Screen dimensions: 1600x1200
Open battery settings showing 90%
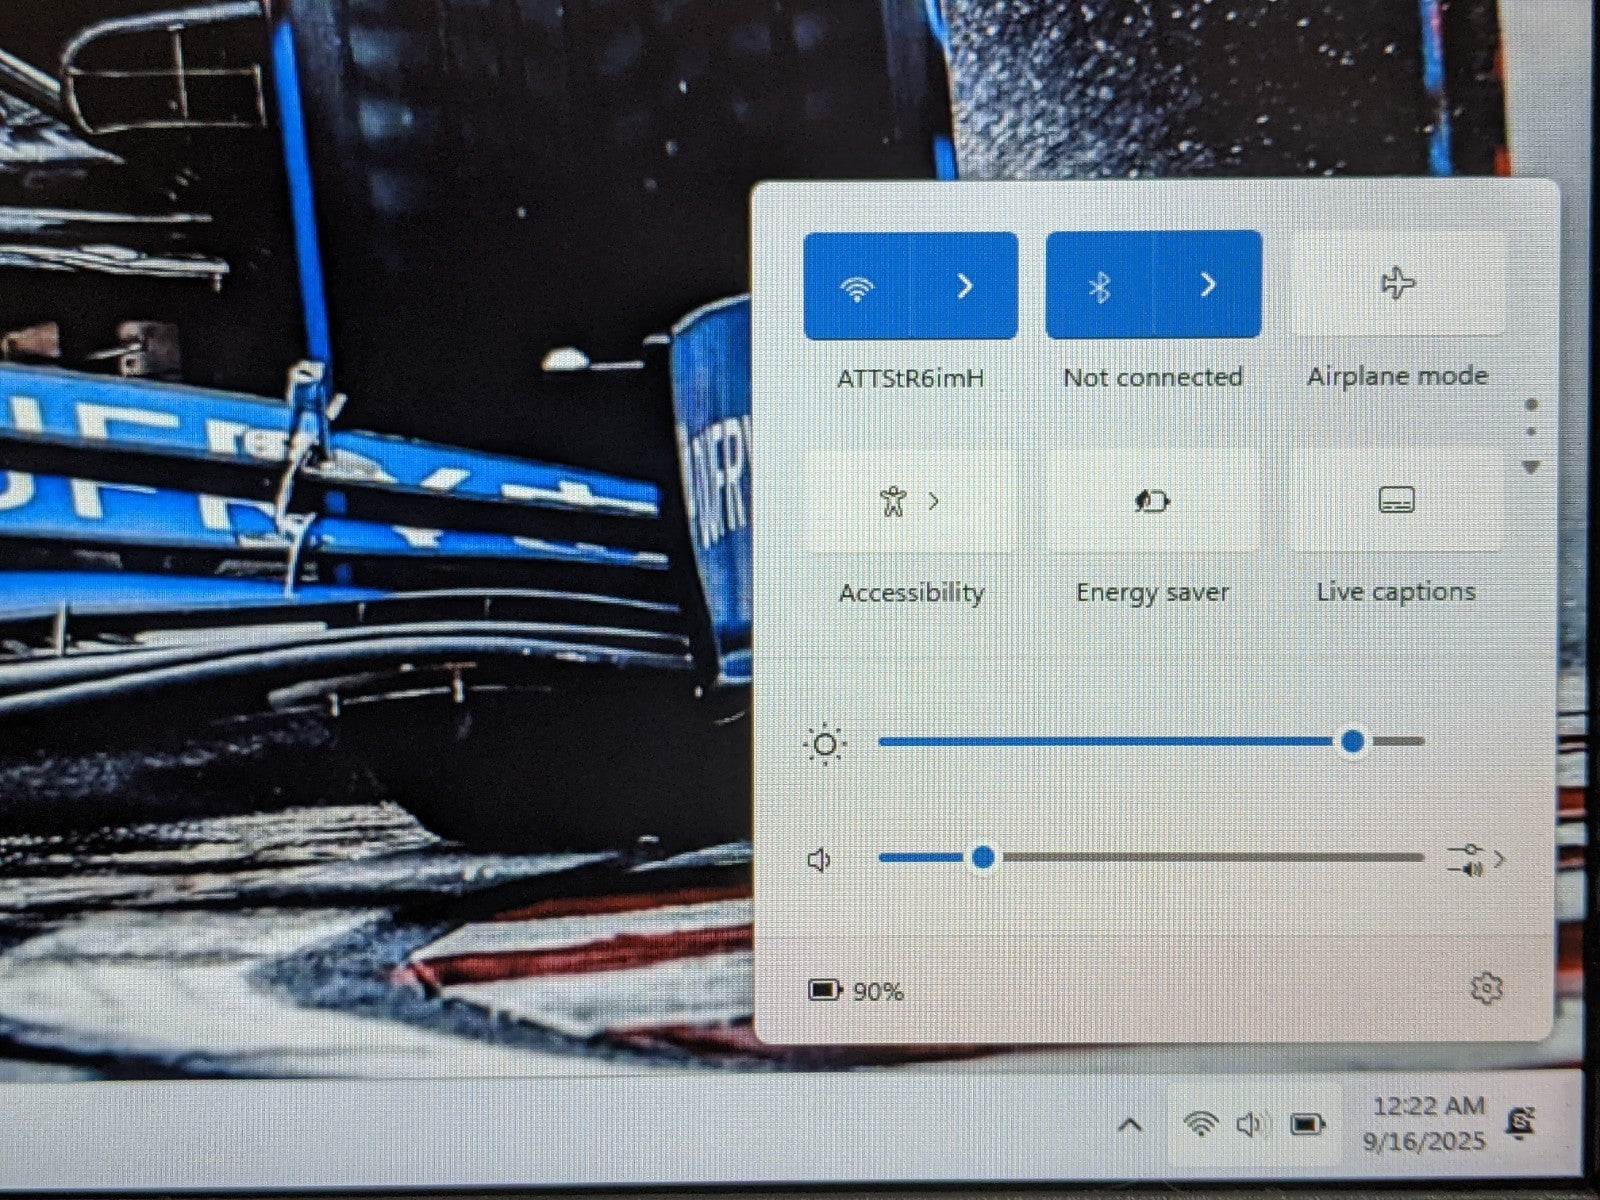[x=855, y=991]
